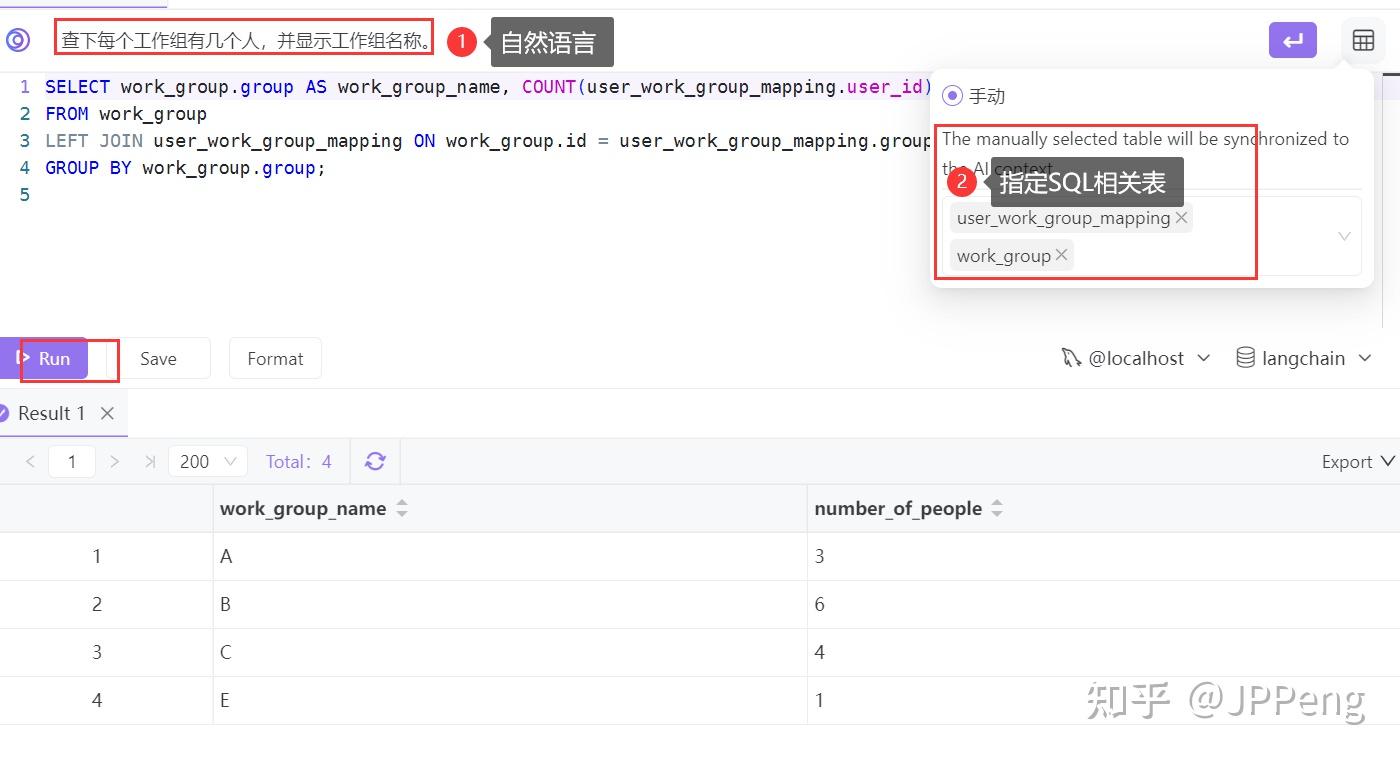Remove the work_group table tag

[x=1060, y=255]
